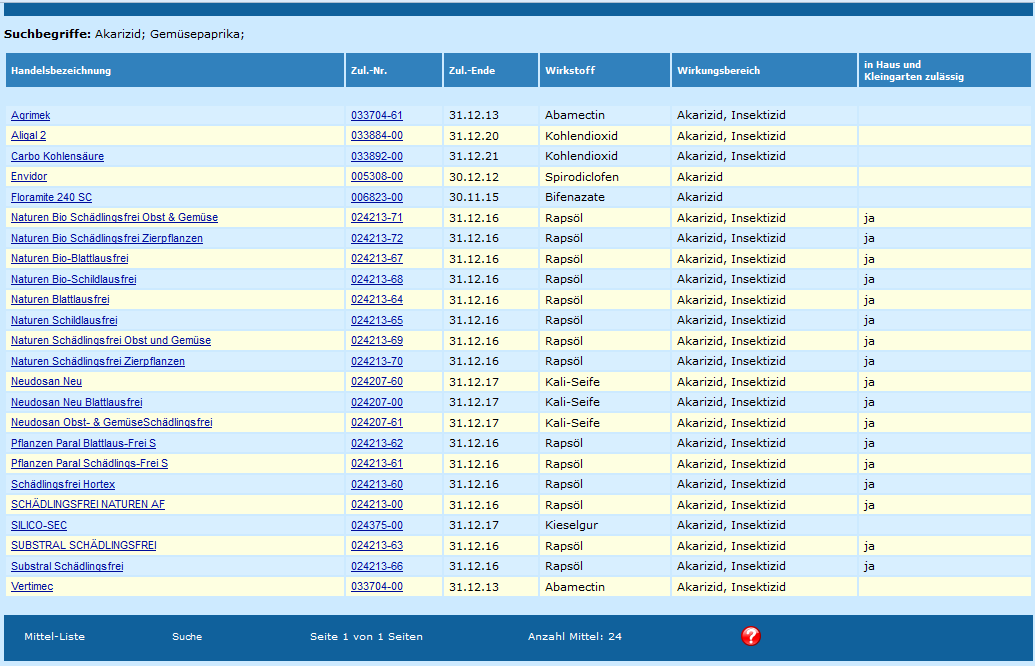Image resolution: width=1035 pixels, height=666 pixels.
Task: Select approval number 024207-00
Action: point(377,402)
